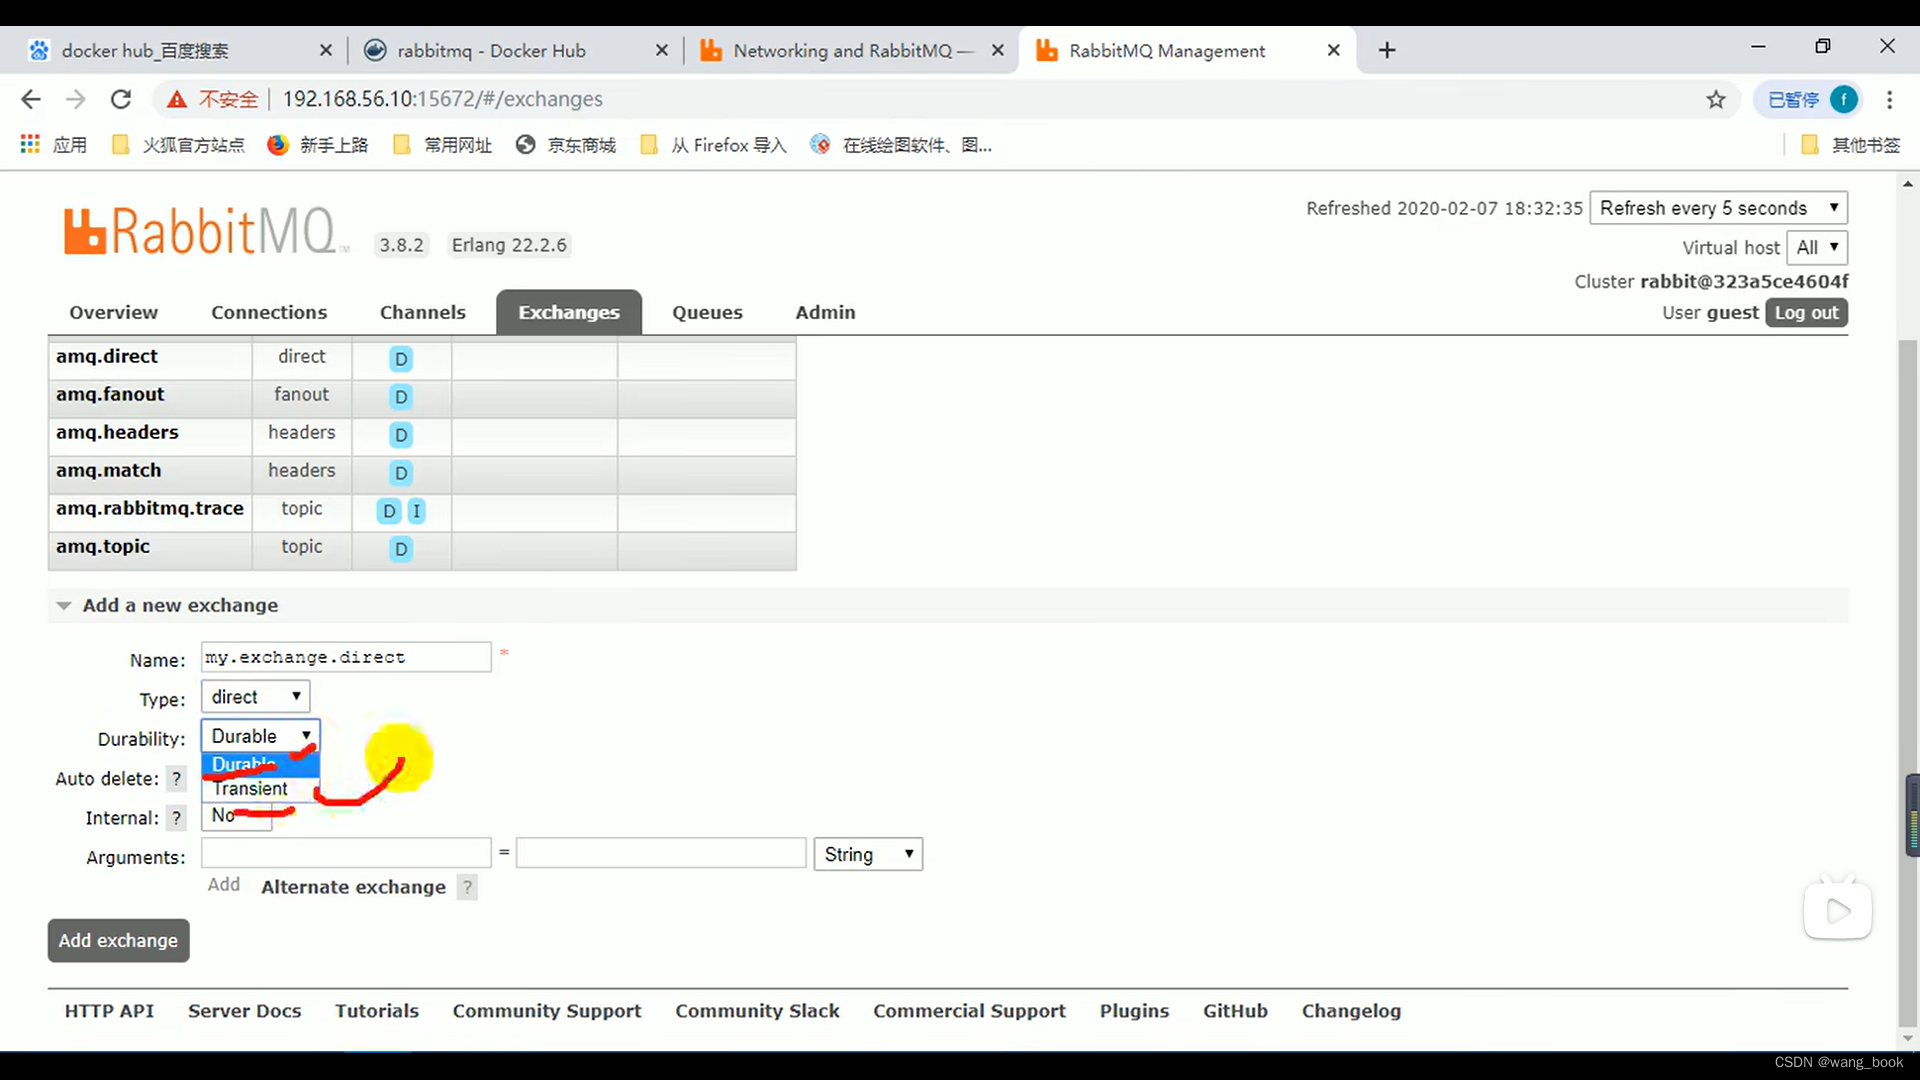Expand the Type dropdown selector

coord(253,696)
